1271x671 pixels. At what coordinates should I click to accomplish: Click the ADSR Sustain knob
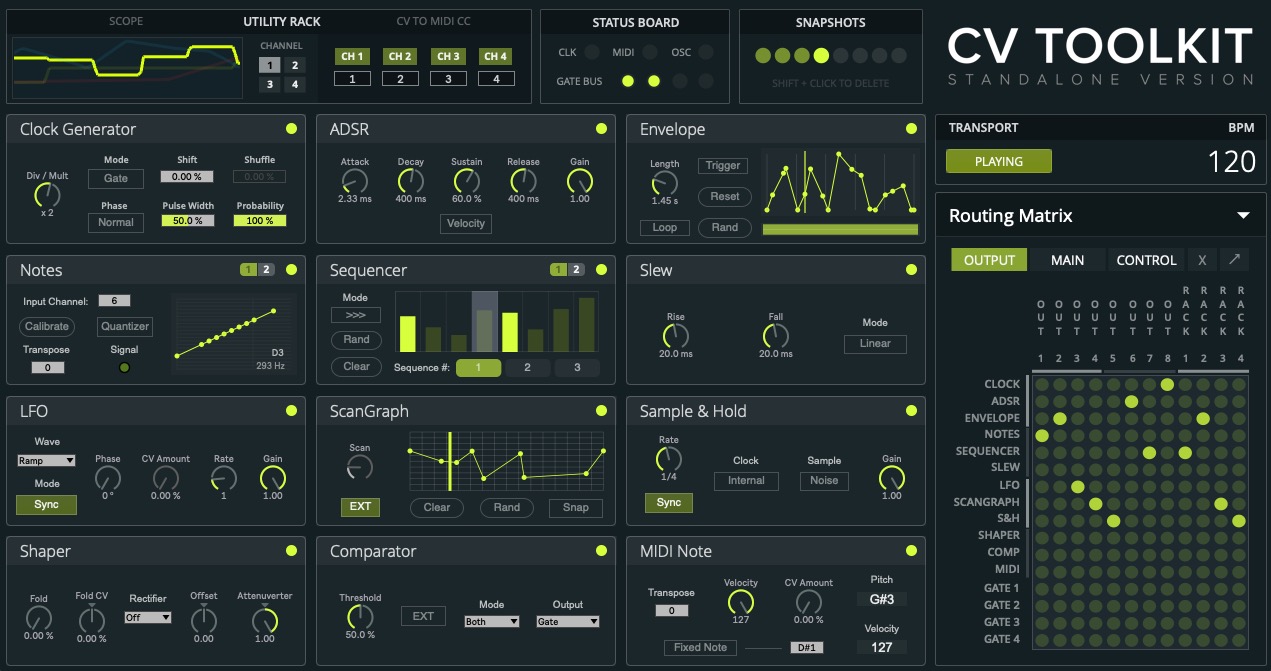[466, 181]
